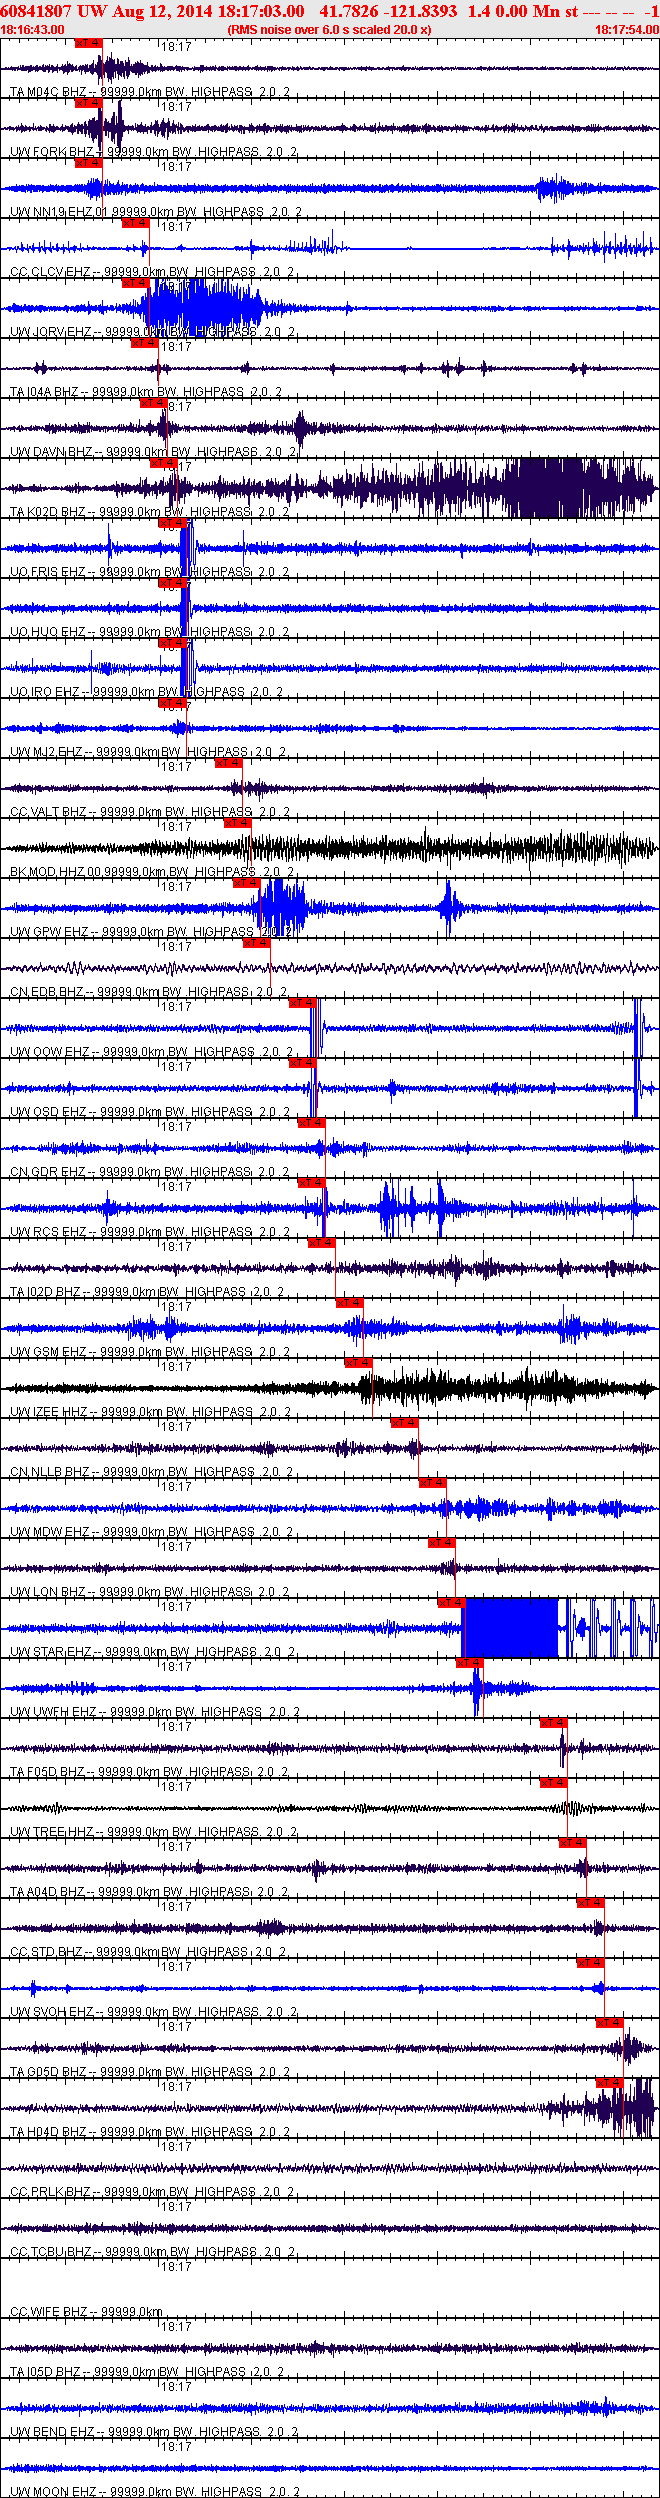Screen dimensions: 660x2498
Task: Select the red pick marker on TA F05D trace
Action: coord(553,1723)
